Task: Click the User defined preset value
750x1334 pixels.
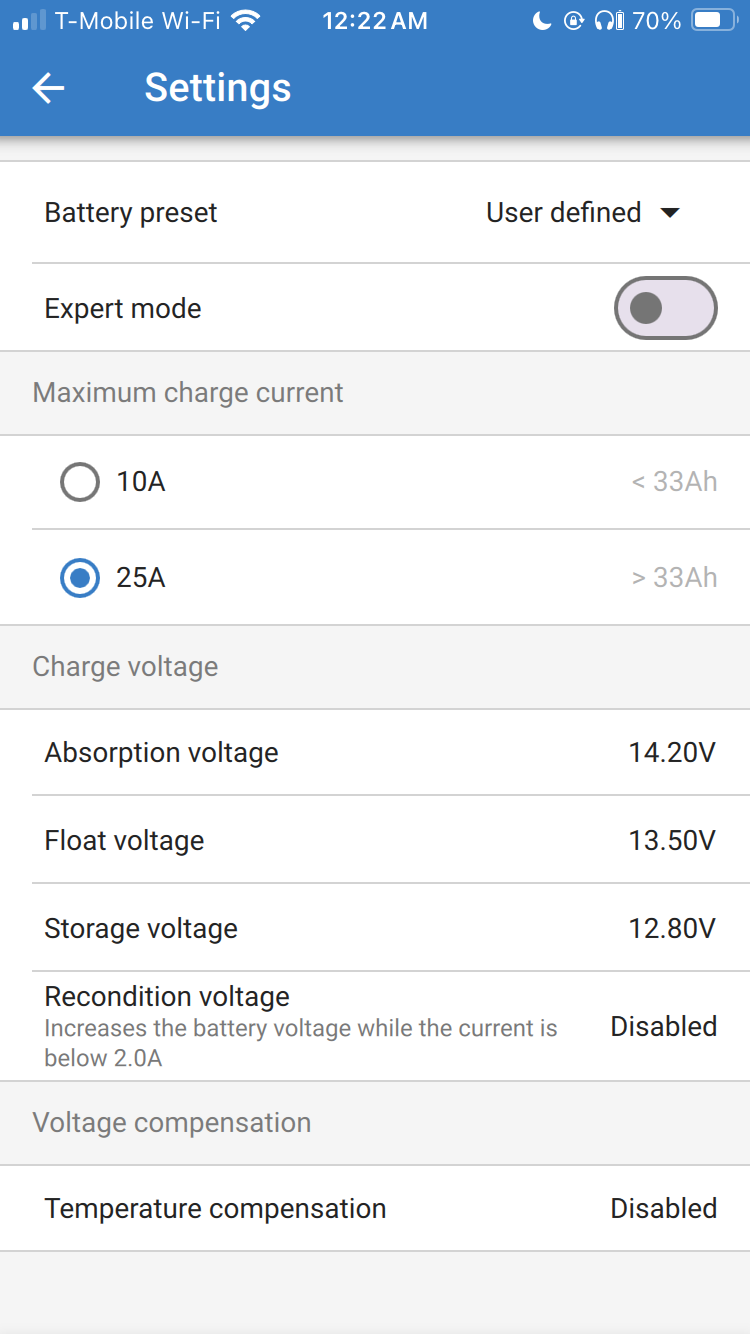Action: (563, 213)
